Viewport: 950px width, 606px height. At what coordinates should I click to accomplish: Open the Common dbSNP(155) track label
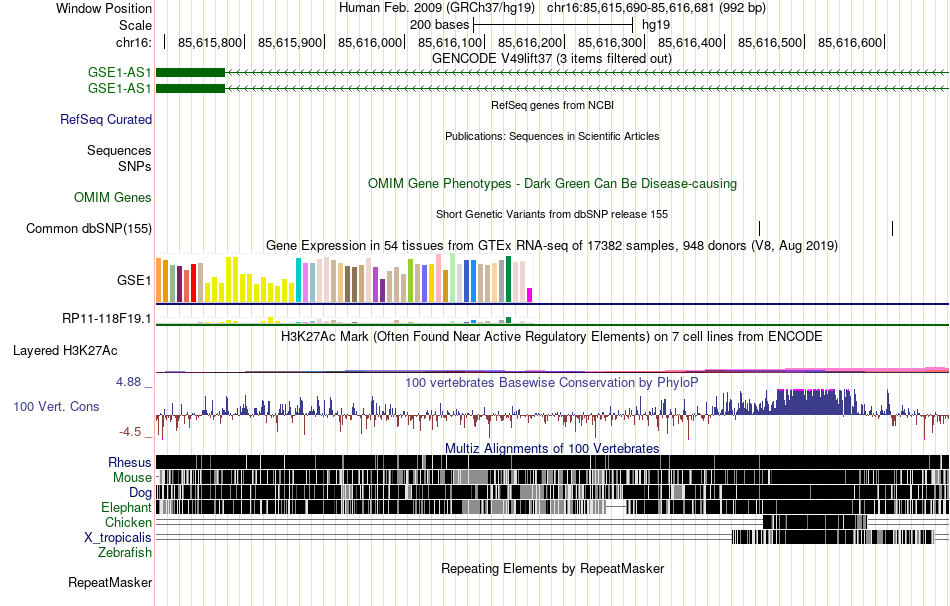[x=89, y=228]
